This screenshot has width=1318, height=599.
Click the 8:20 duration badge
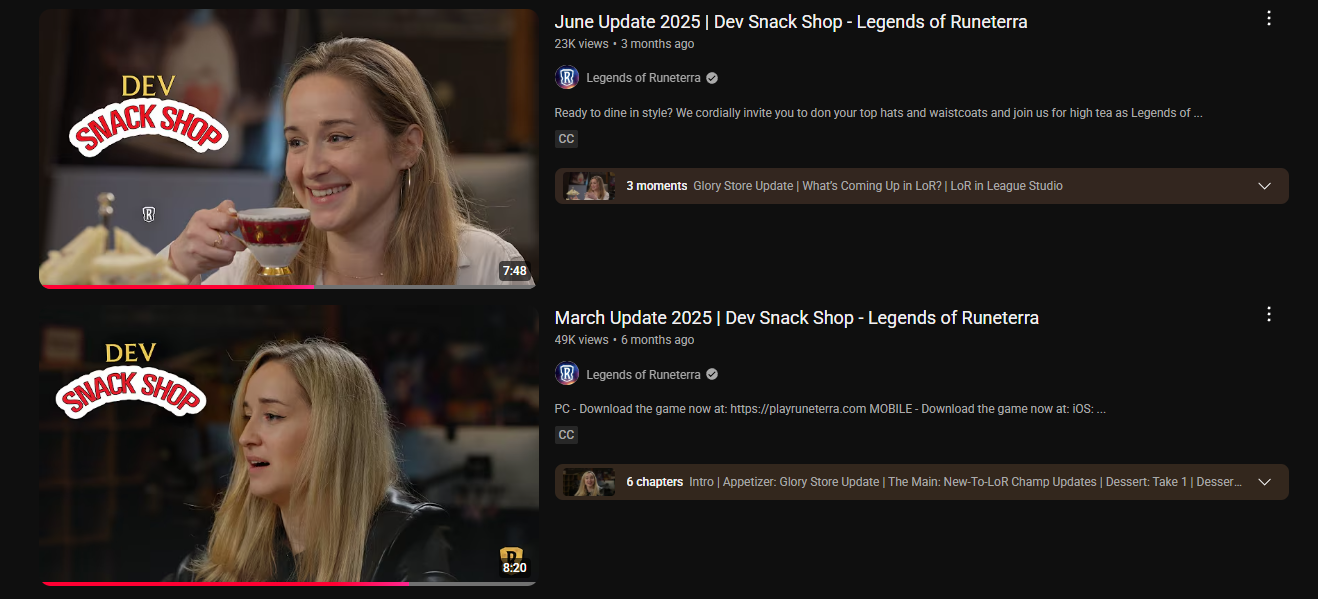(514, 568)
